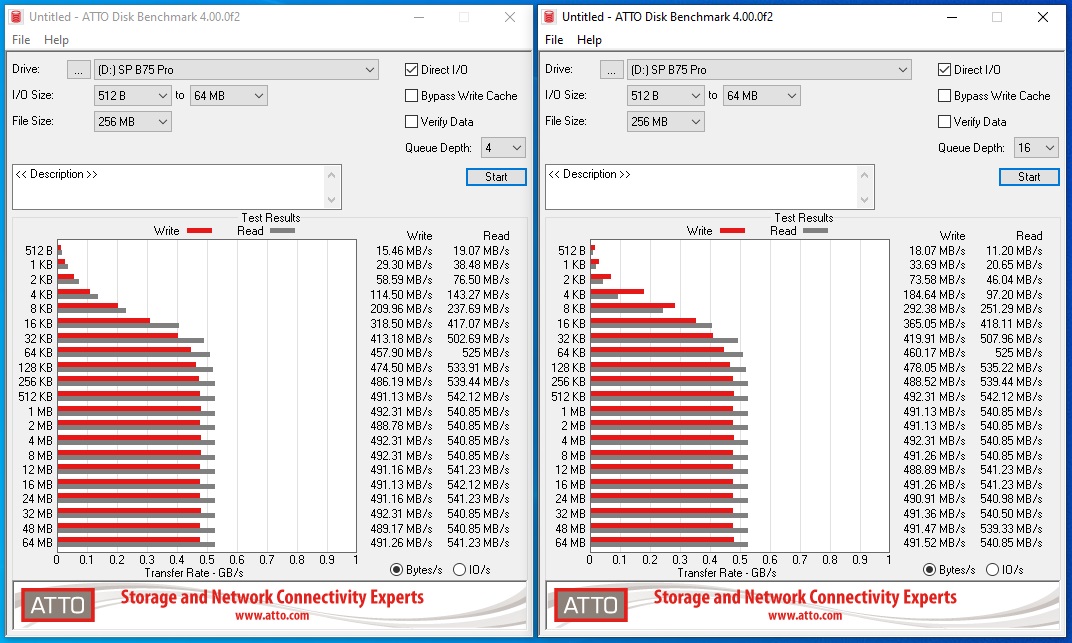The width and height of the screenshot is (1072, 643).
Task: Click the ATTO logo in right window banner
Action: pyautogui.click(x=591, y=605)
